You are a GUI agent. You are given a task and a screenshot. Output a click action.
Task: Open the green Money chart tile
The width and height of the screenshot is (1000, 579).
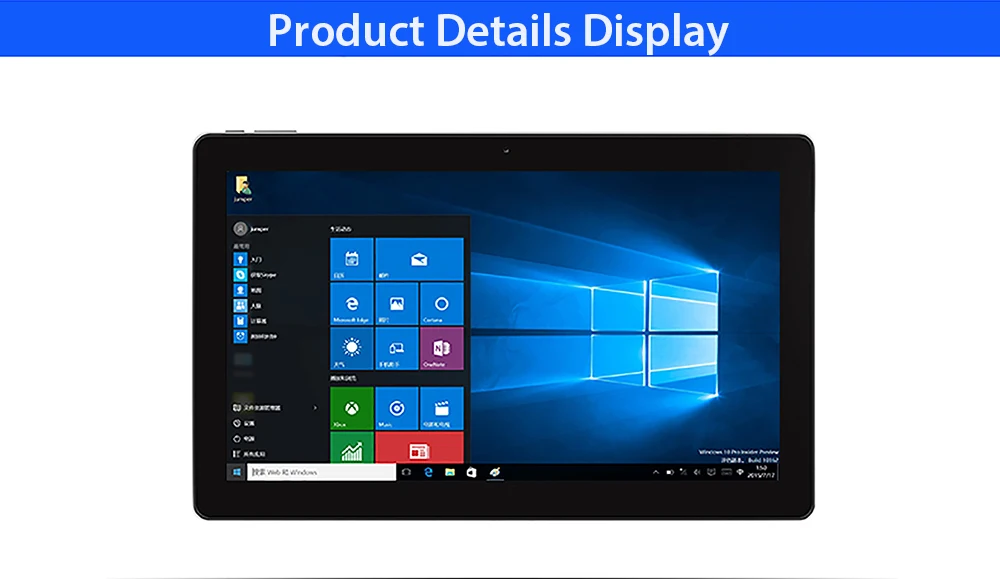(x=351, y=448)
